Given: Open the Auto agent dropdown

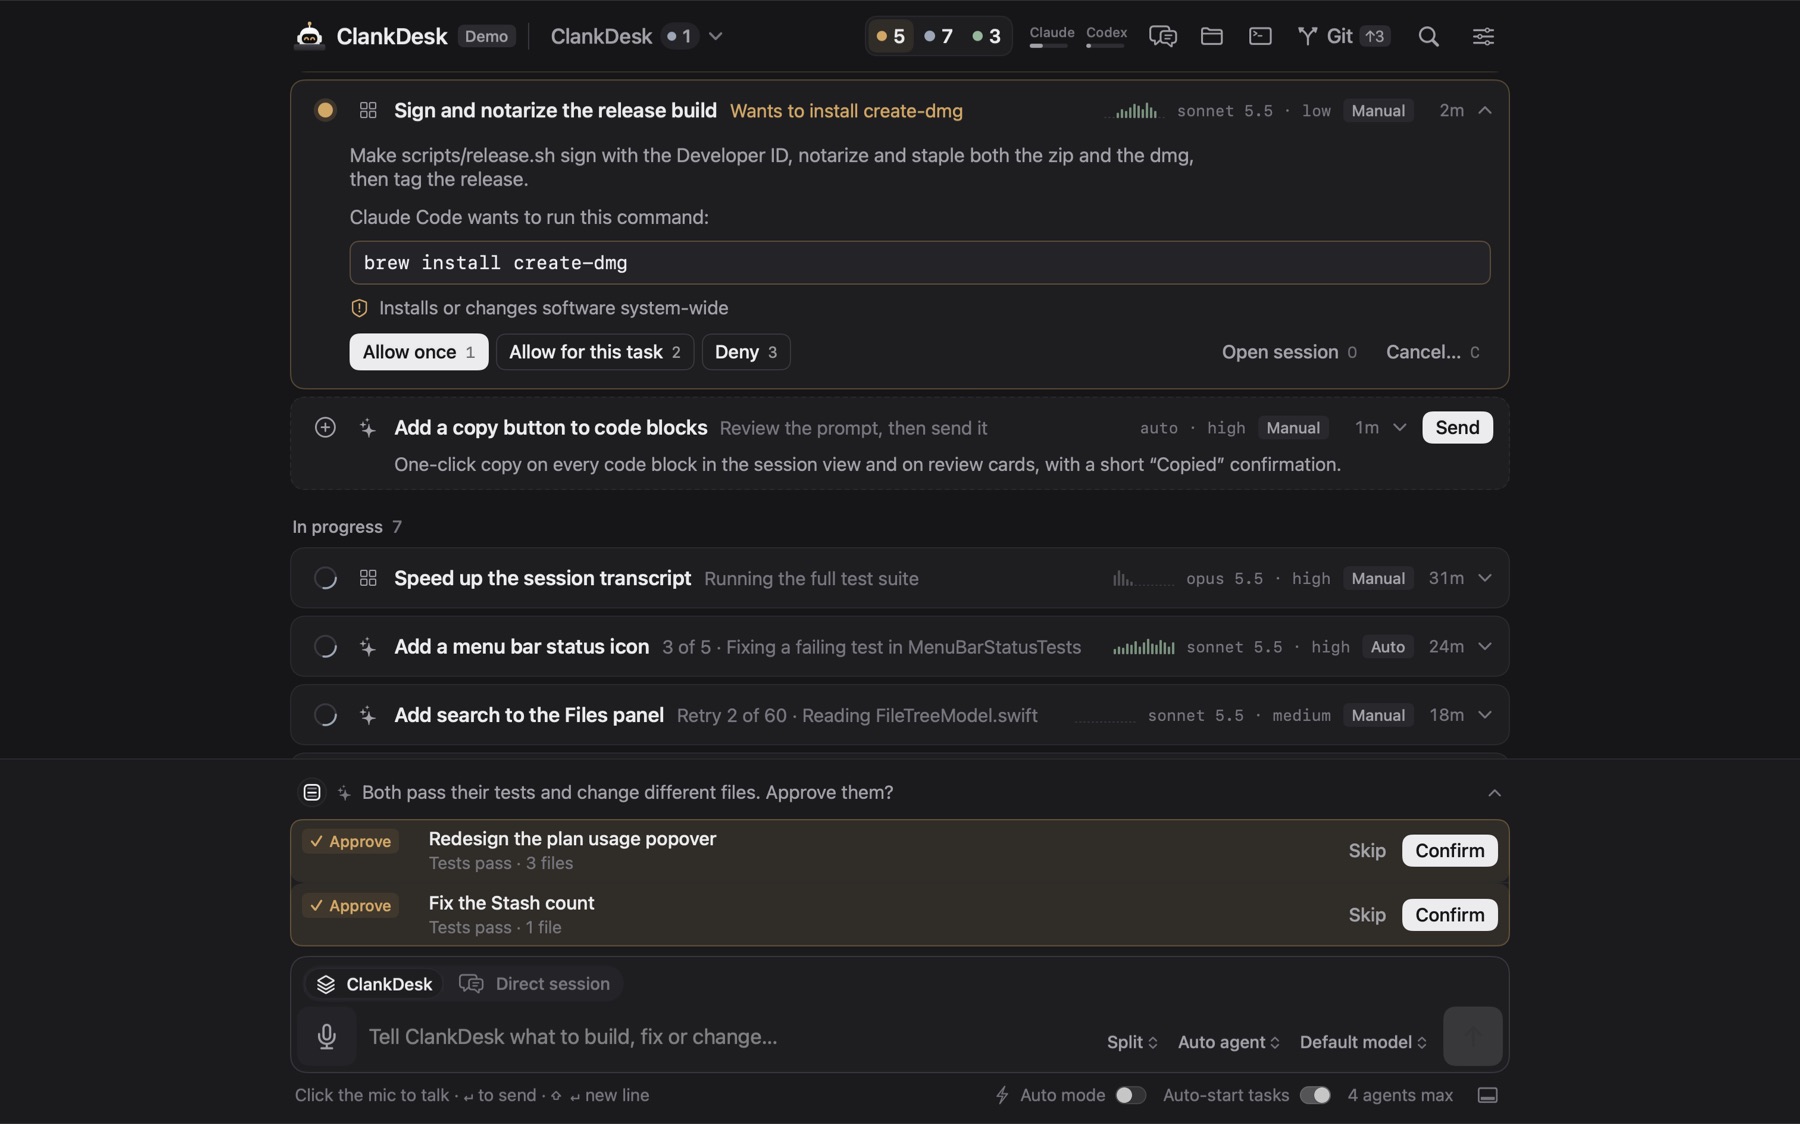Looking at the screenshot, I should click(1228, 1042).
